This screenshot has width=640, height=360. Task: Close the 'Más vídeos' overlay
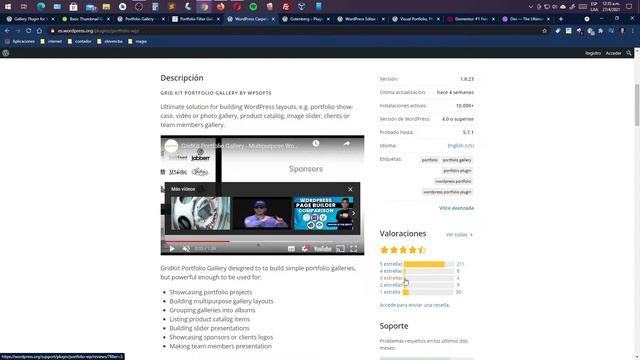coord(350,189)
